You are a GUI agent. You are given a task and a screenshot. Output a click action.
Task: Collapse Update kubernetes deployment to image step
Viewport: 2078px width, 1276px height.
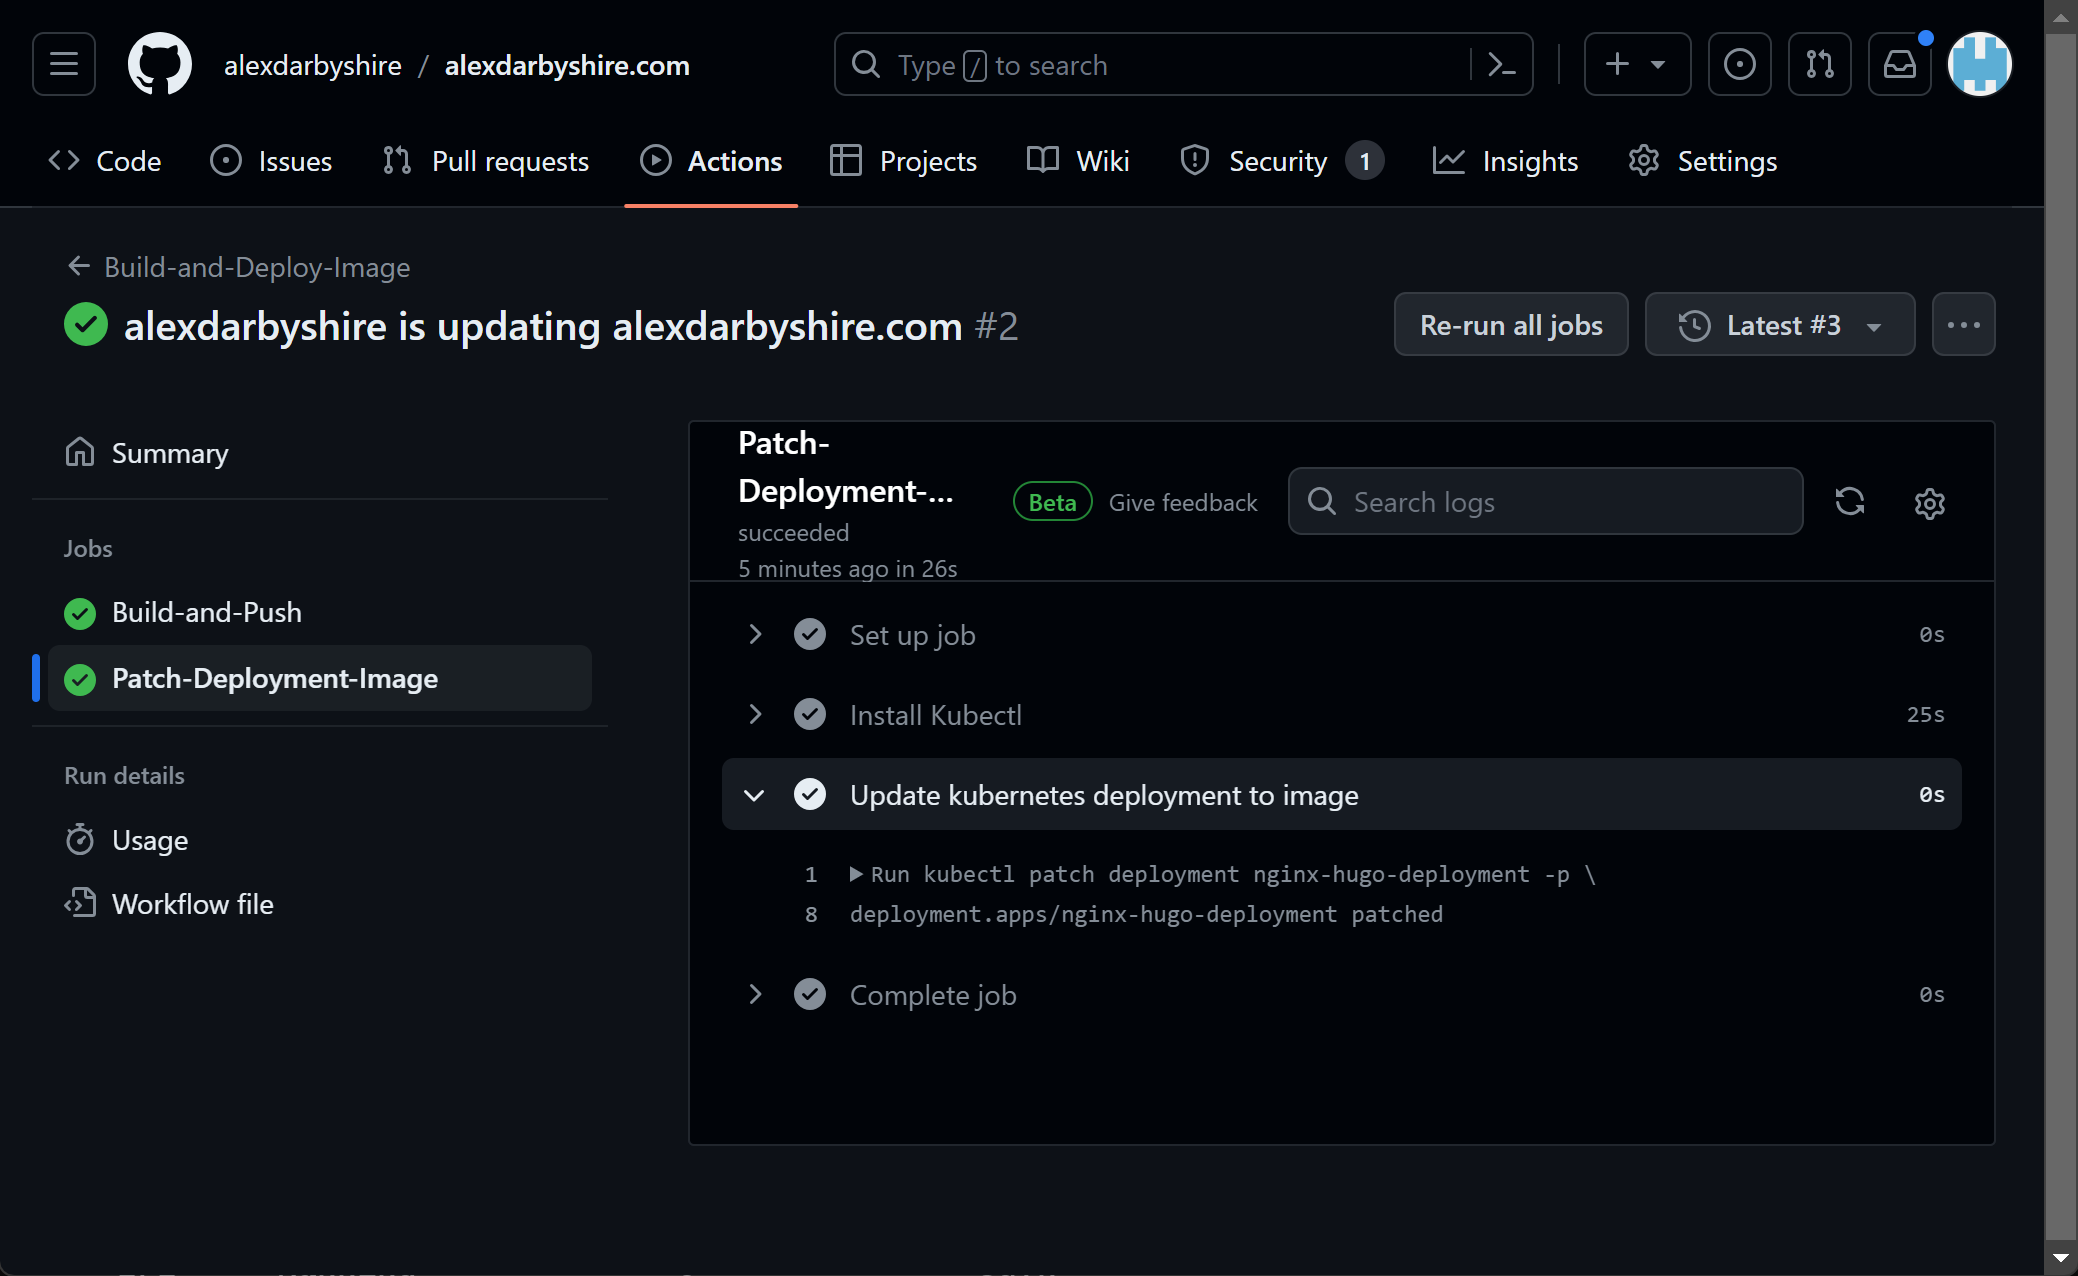1342,794
